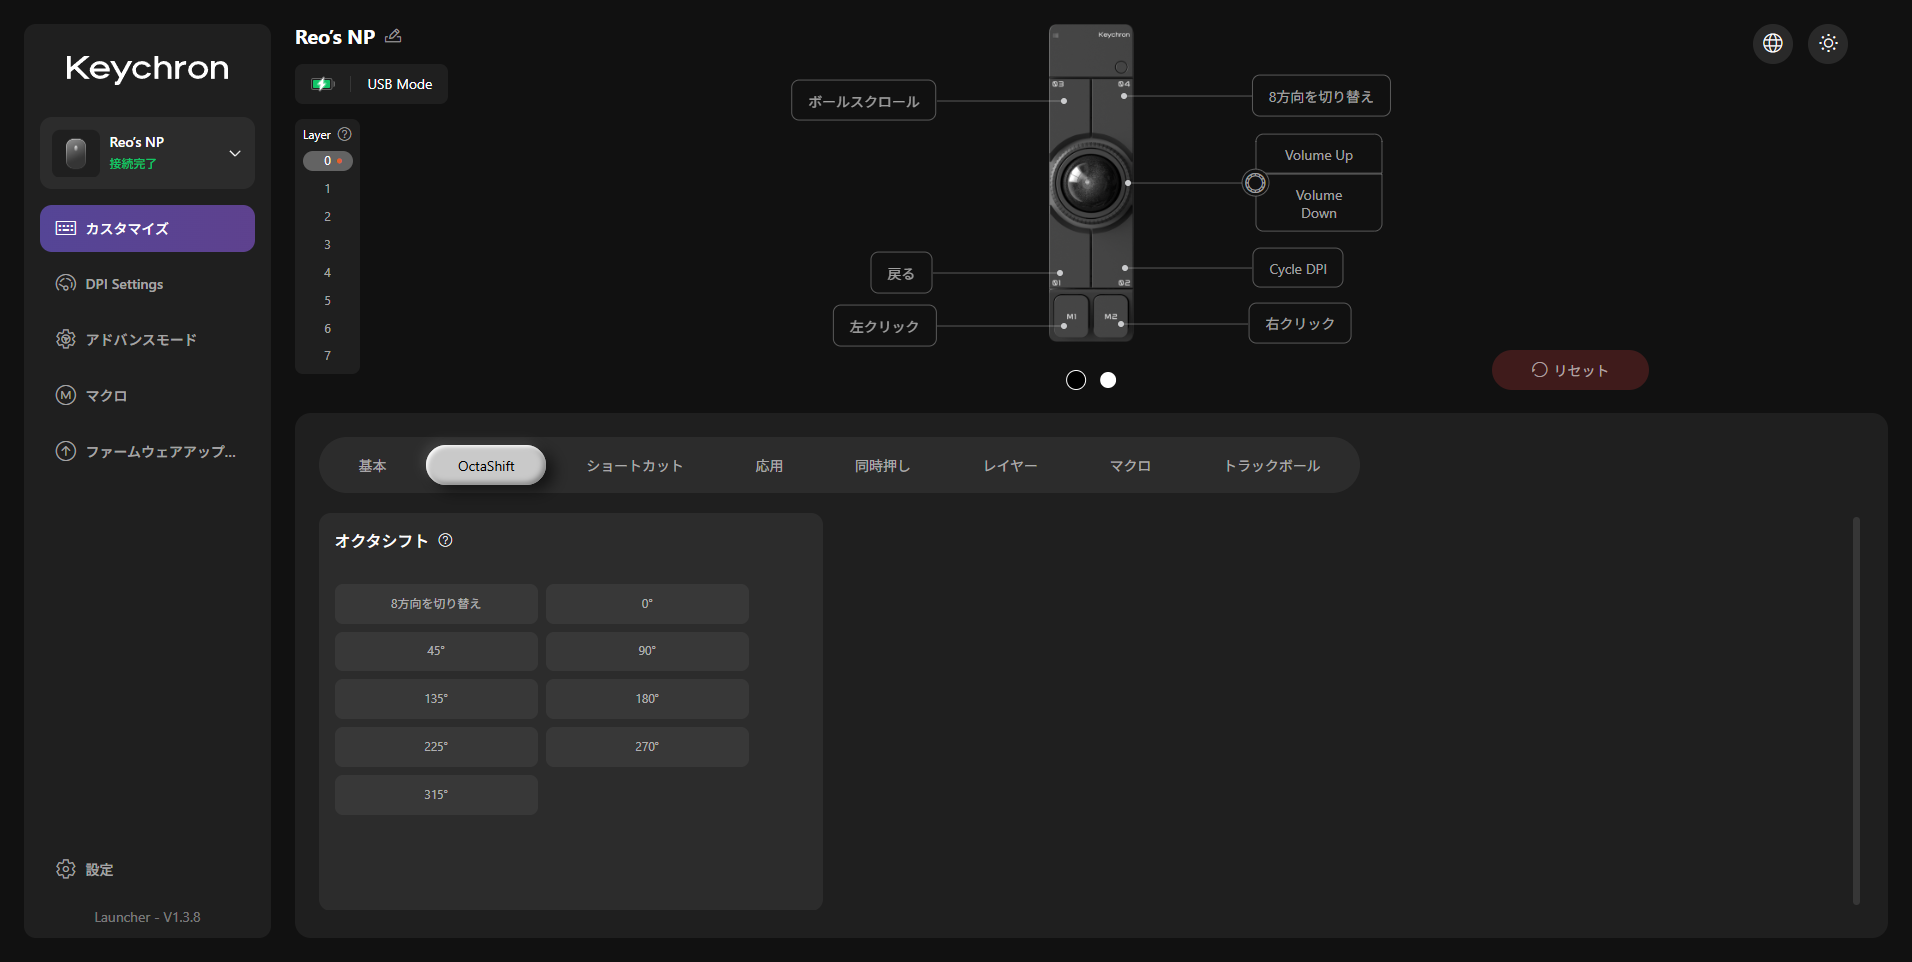This screenshot has height=962, width=1912.
Task: Select the 左クリック assignment
Action: tap(885, 326)
